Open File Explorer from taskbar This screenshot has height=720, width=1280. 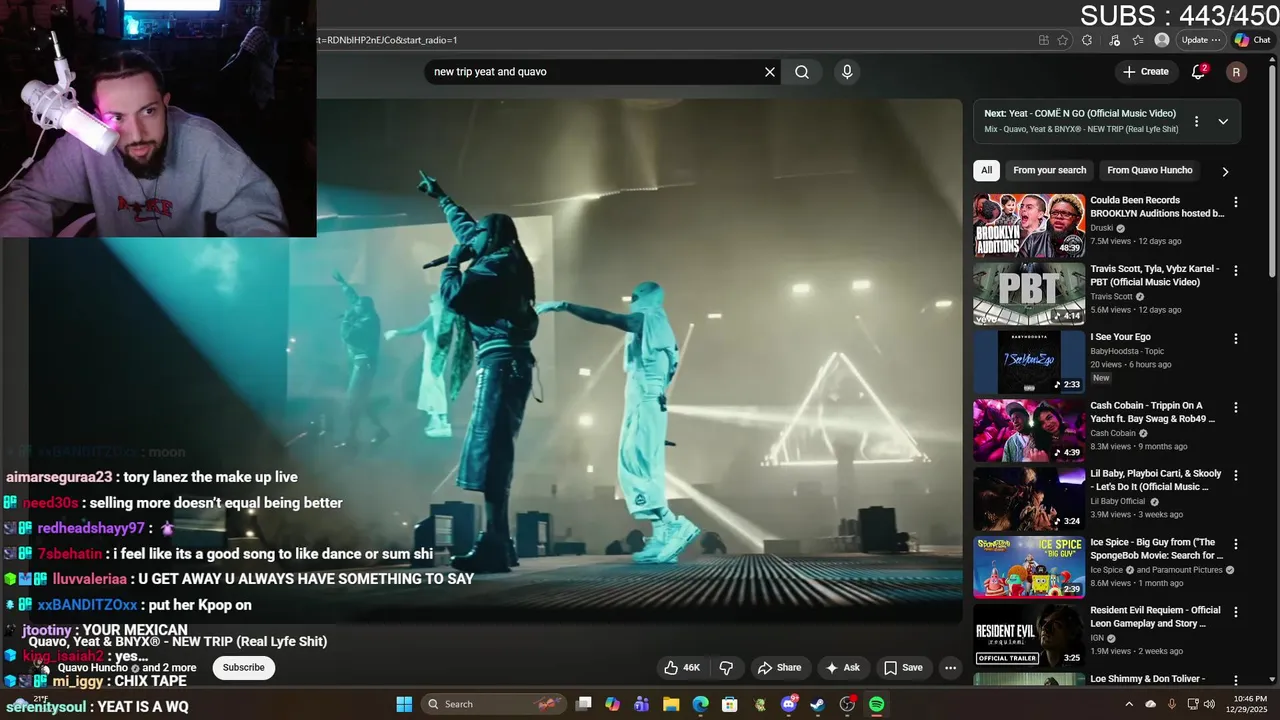pos(671,704)
